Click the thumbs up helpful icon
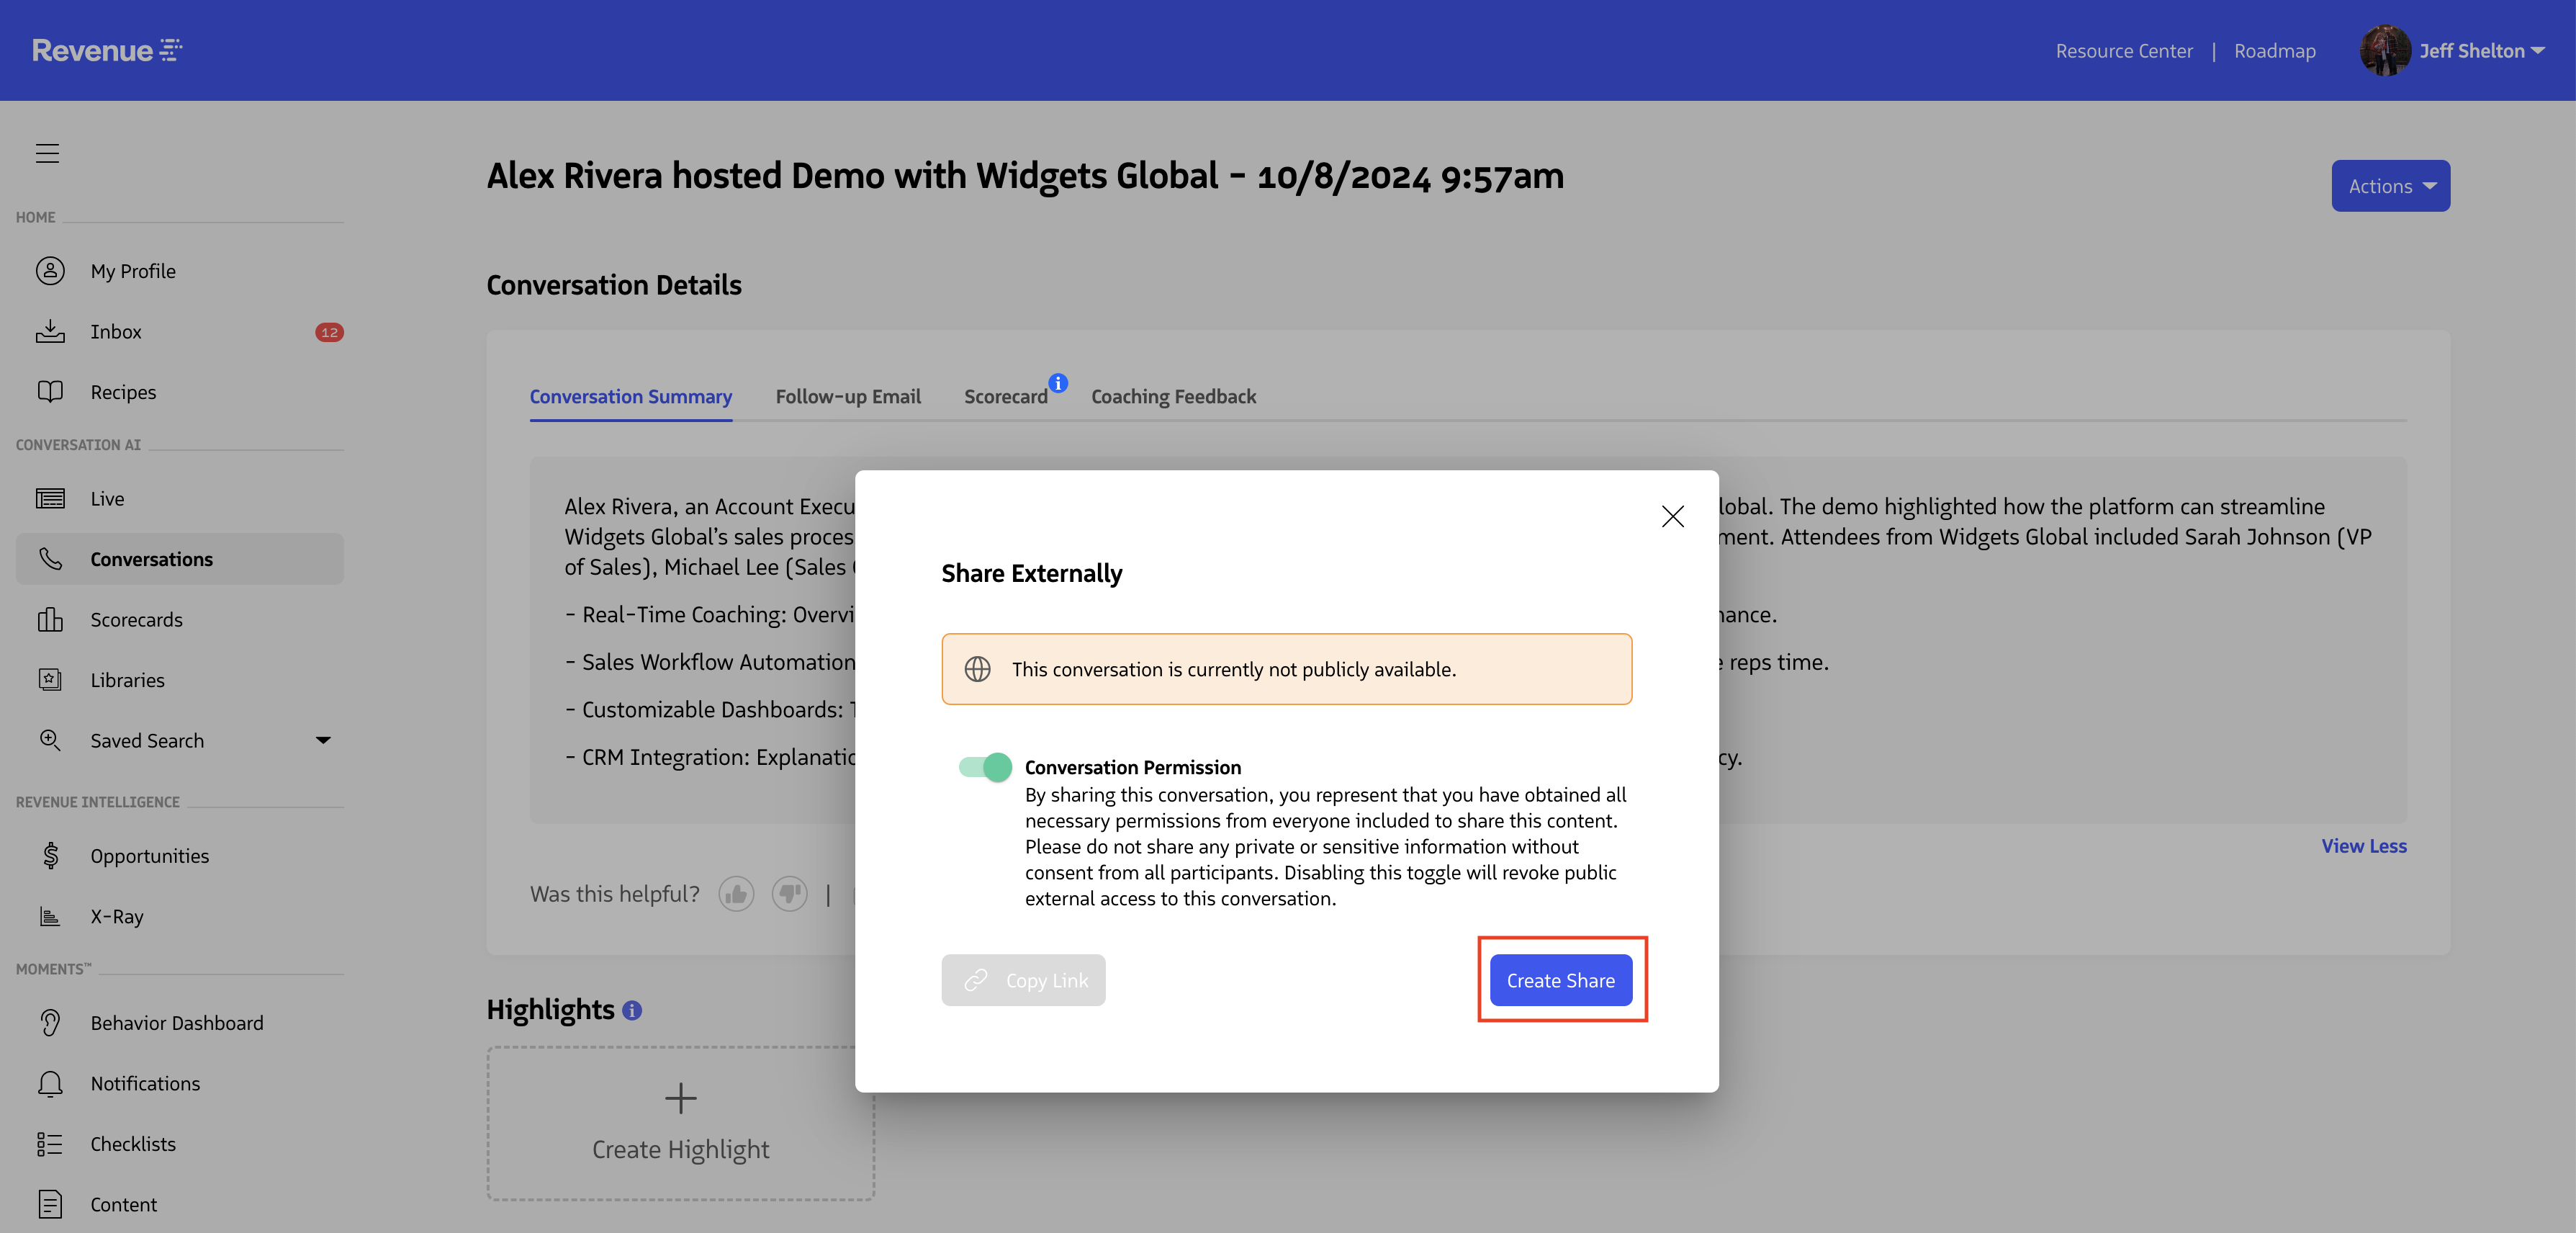The height and width of the screenshot is (1233, 2576). pos(736,894)
